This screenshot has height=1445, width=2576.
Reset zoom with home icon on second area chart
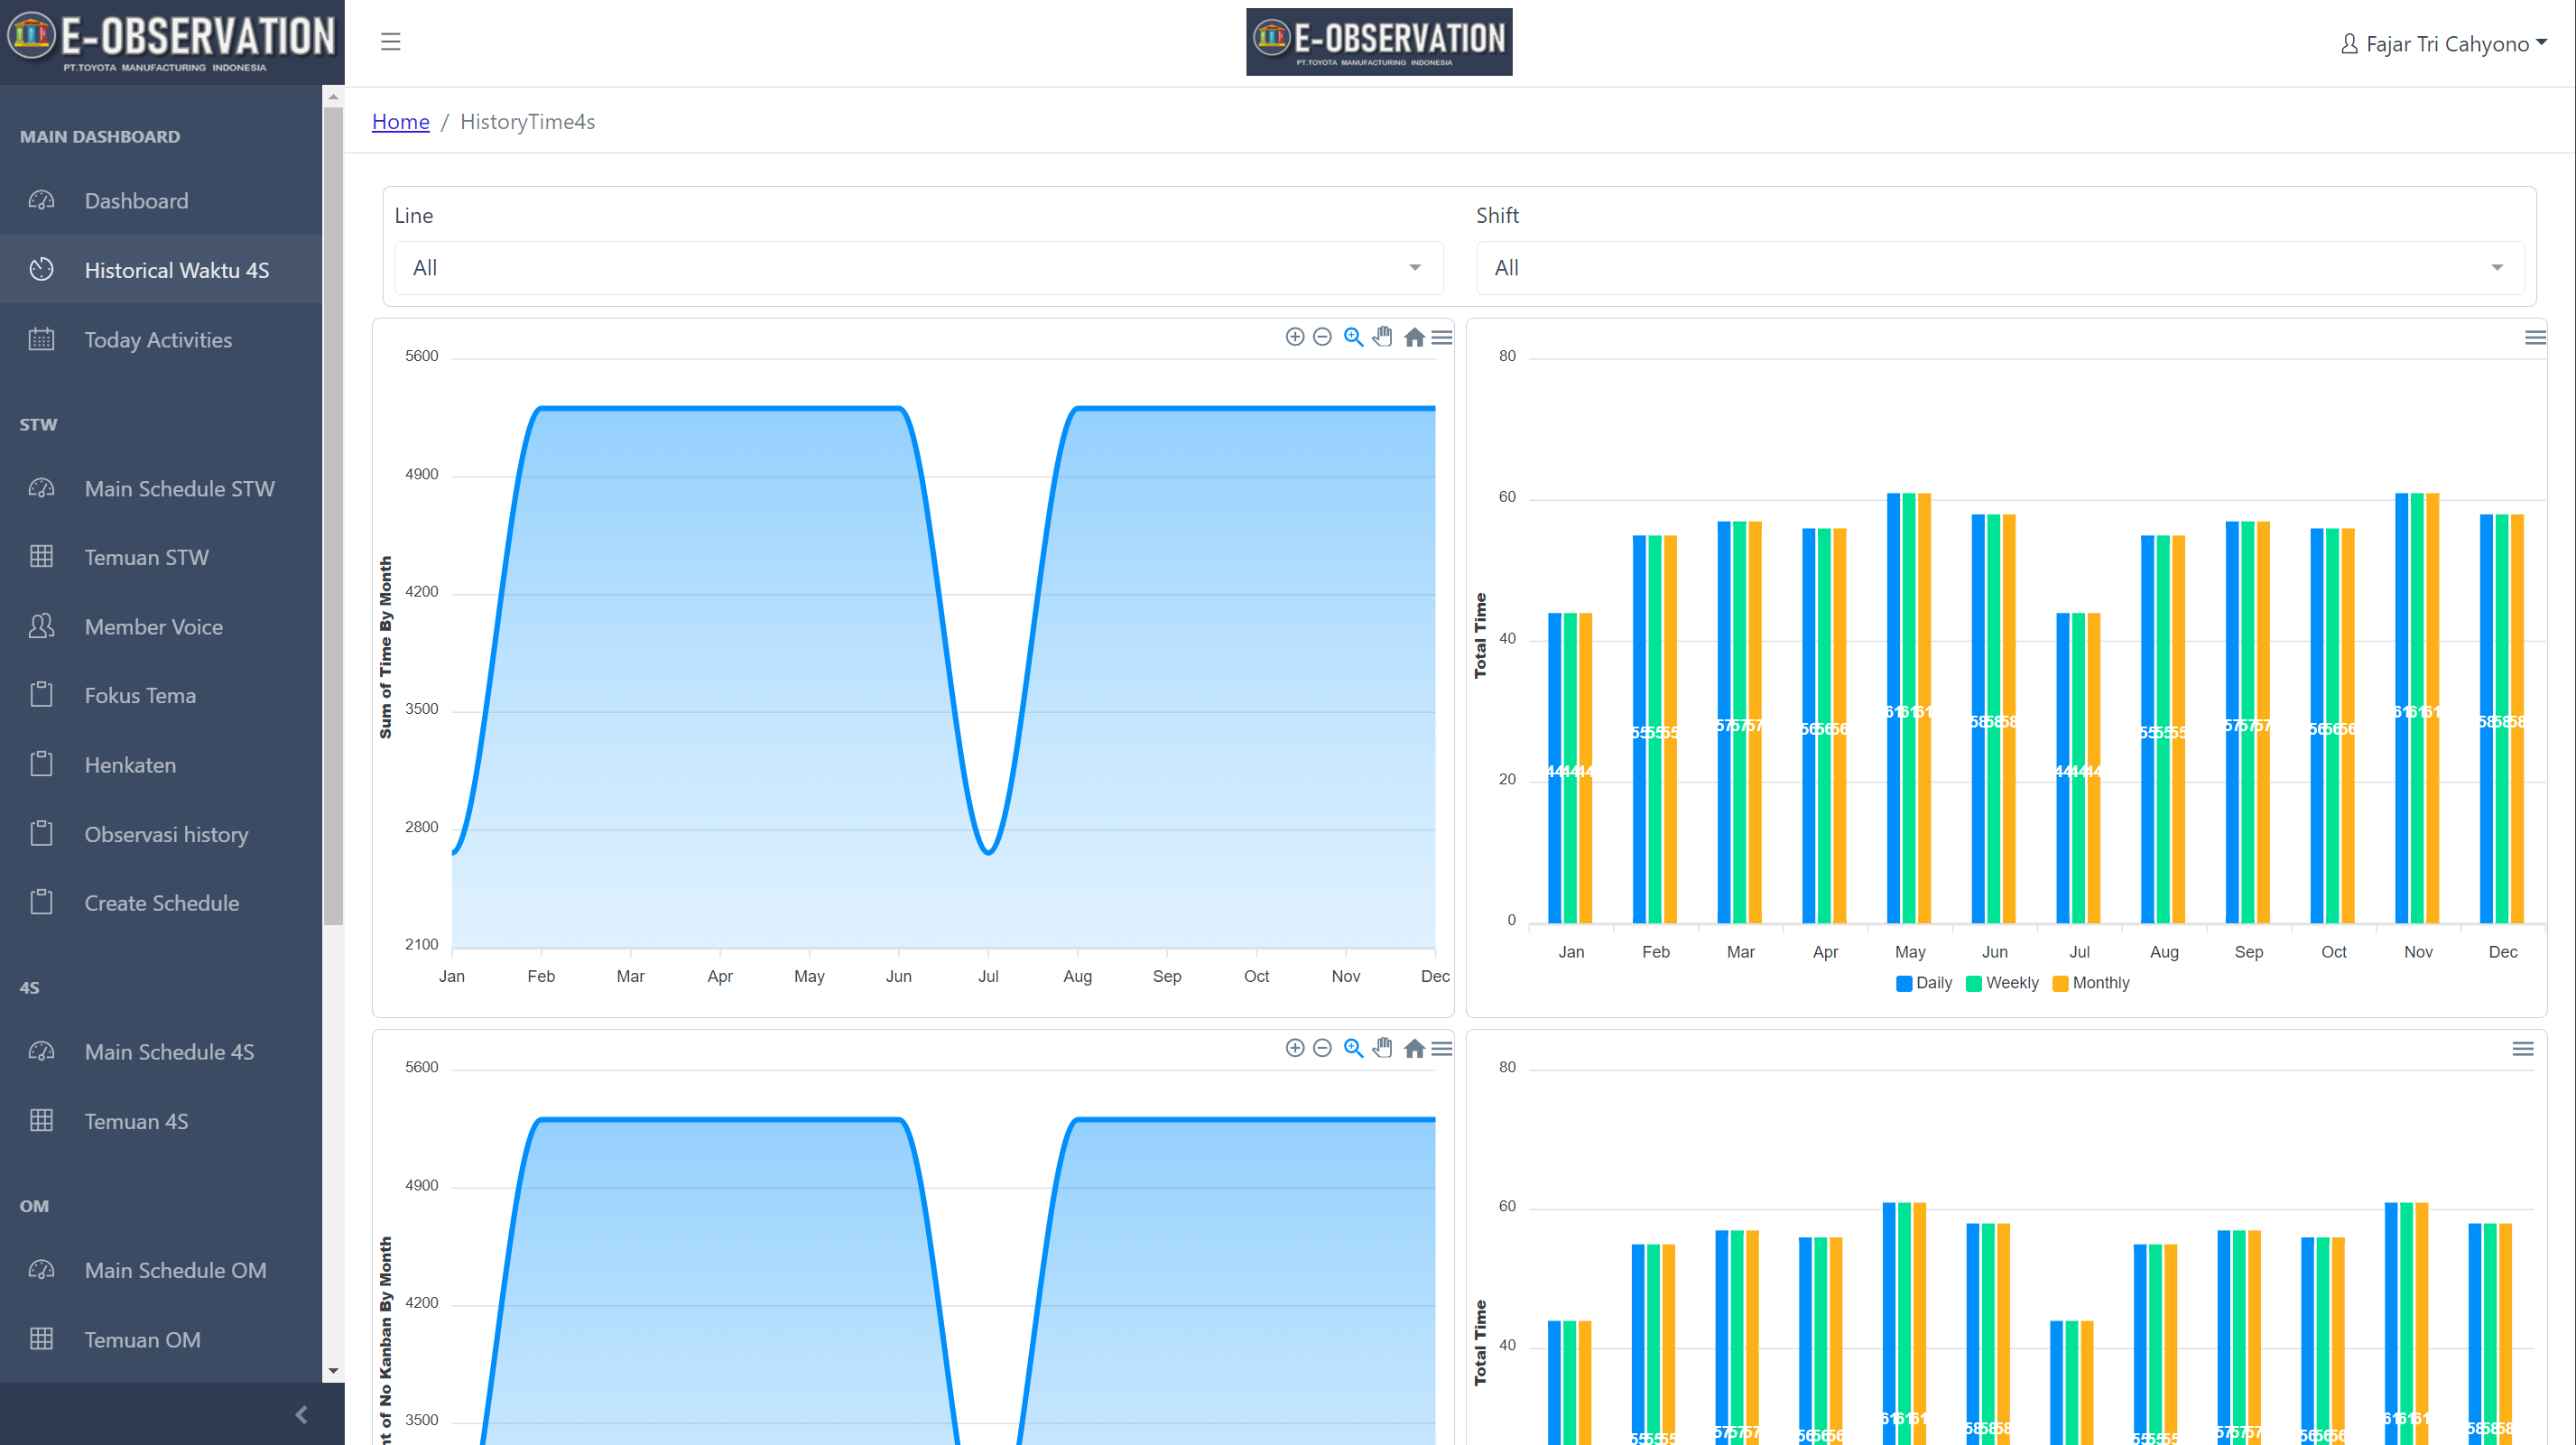1414,1048
